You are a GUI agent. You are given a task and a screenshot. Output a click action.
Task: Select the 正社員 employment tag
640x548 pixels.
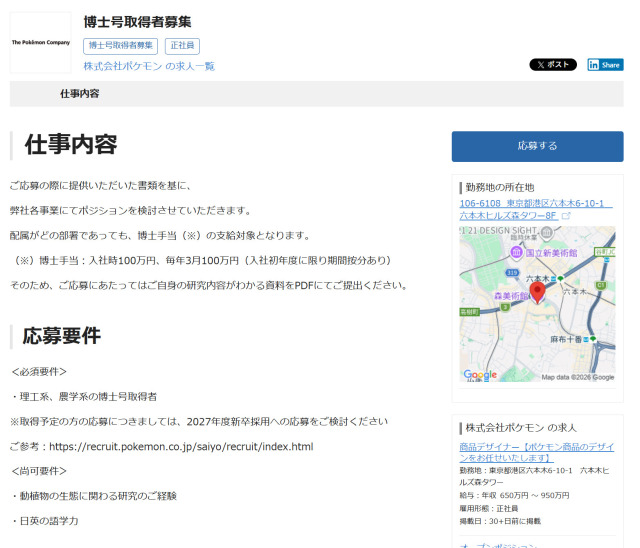click(183, 45)
